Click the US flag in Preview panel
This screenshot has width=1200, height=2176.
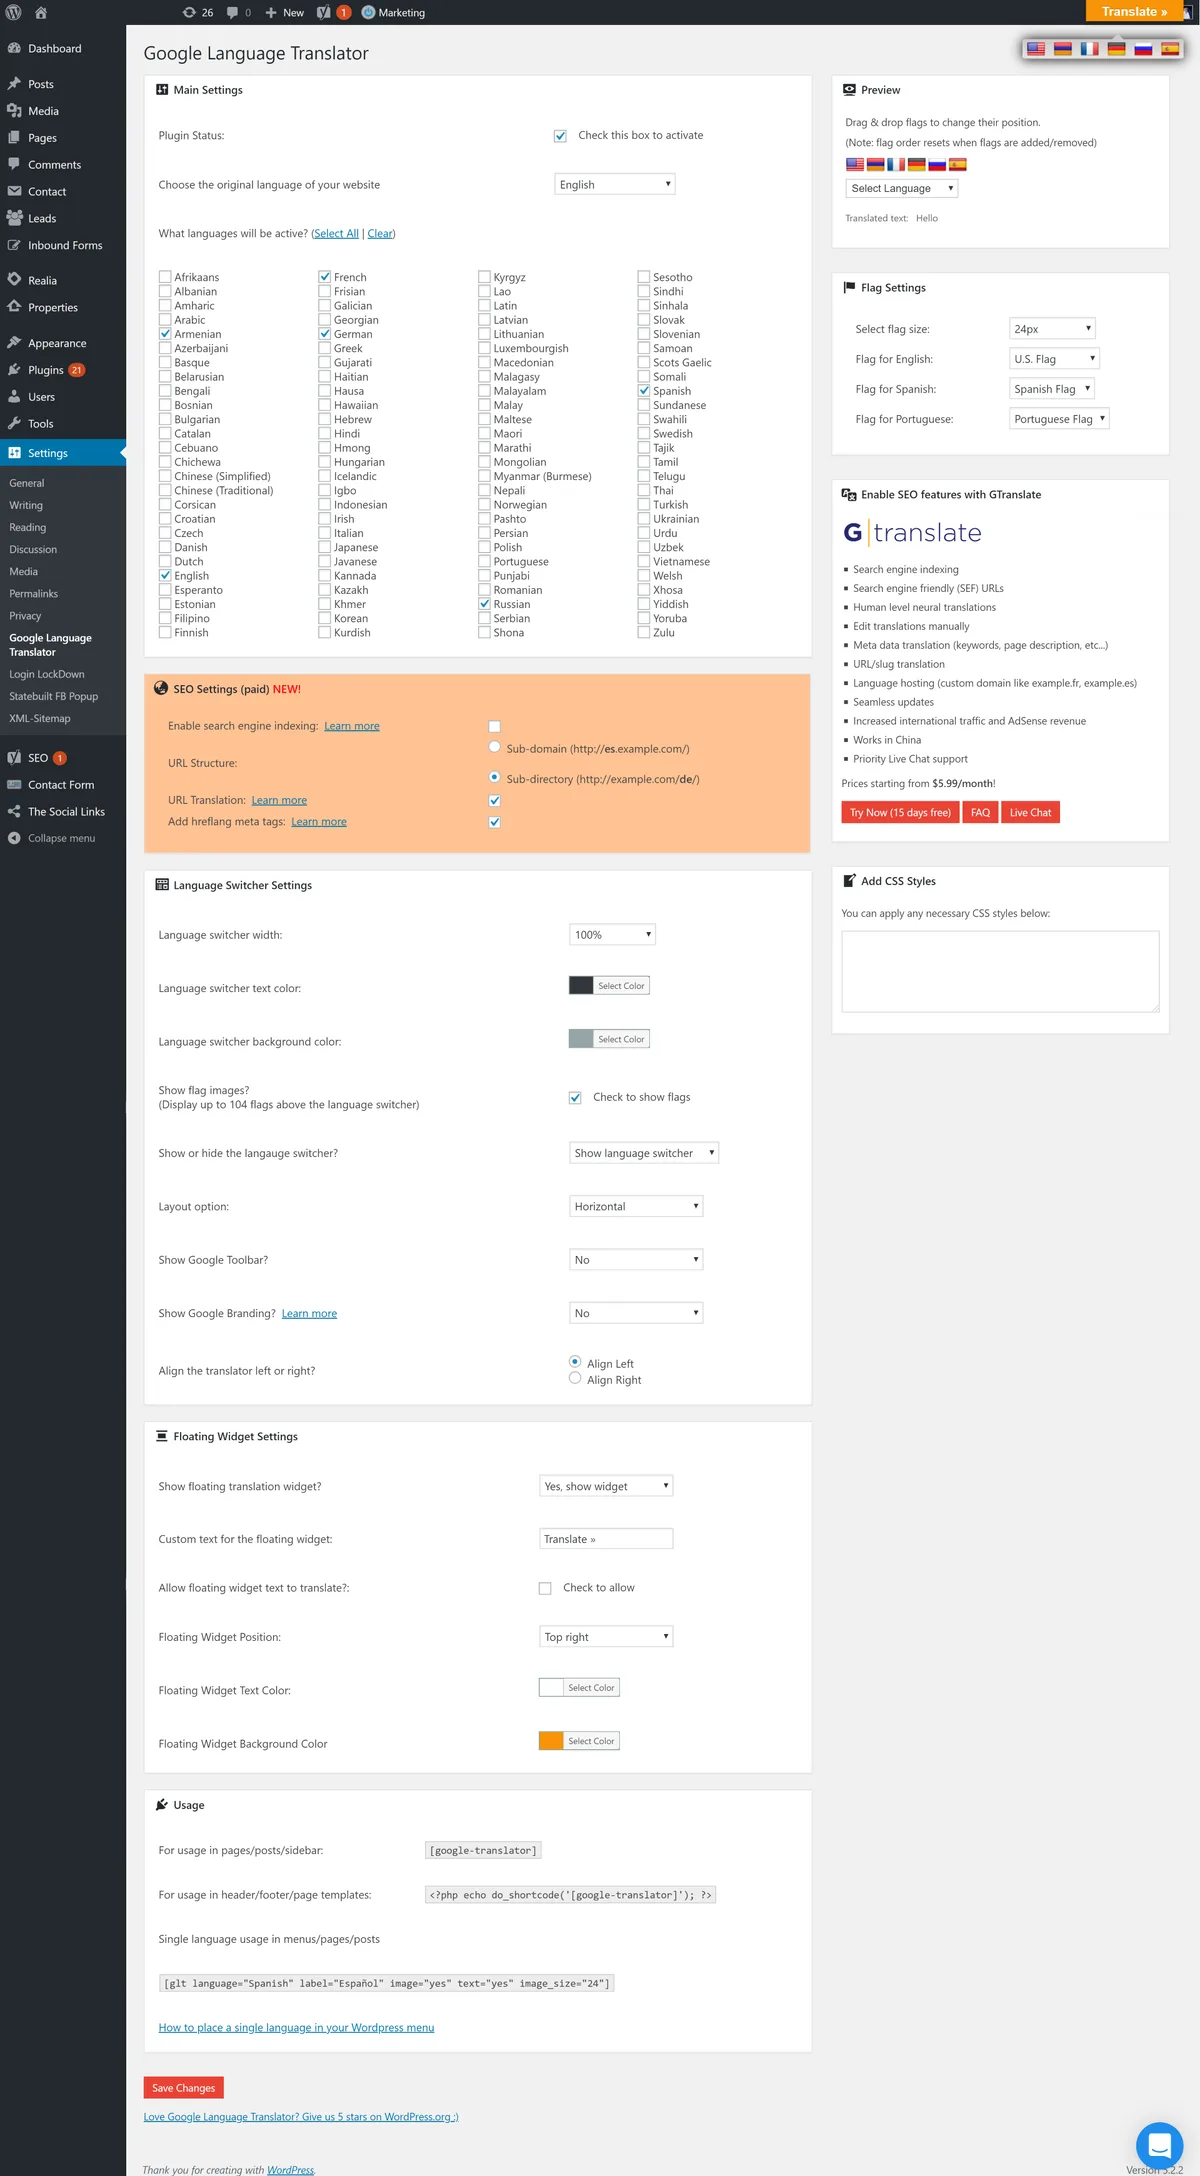(x=855, y=165)
